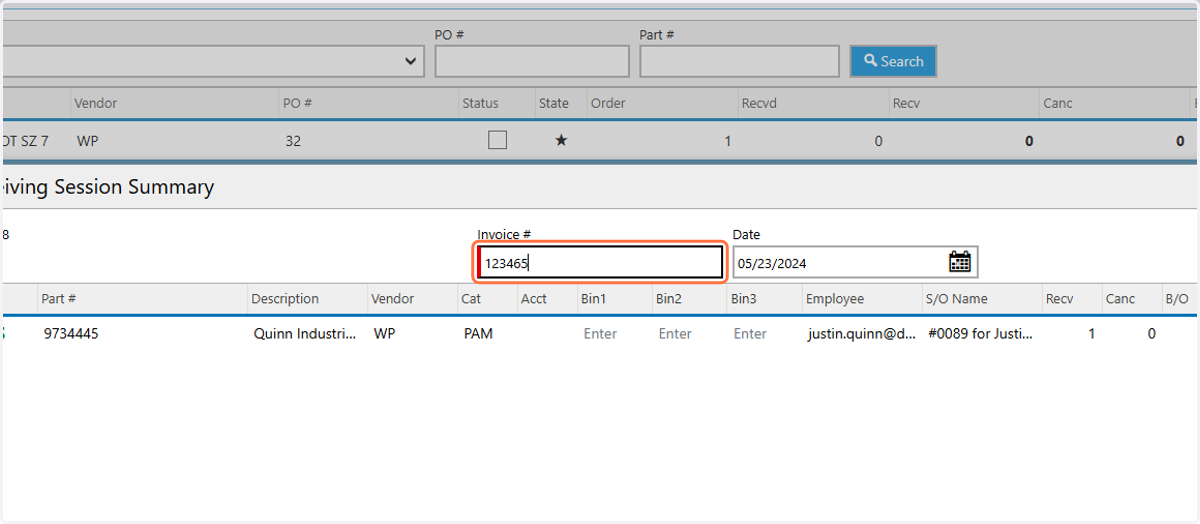The width and height of the screenshot is (1200, 524).
Task: Click the B/O column header
Action: pos(1177,298)
